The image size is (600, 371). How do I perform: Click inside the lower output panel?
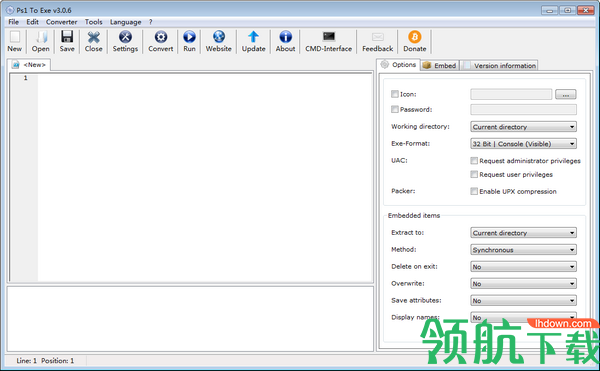click(x=190, y=319)
